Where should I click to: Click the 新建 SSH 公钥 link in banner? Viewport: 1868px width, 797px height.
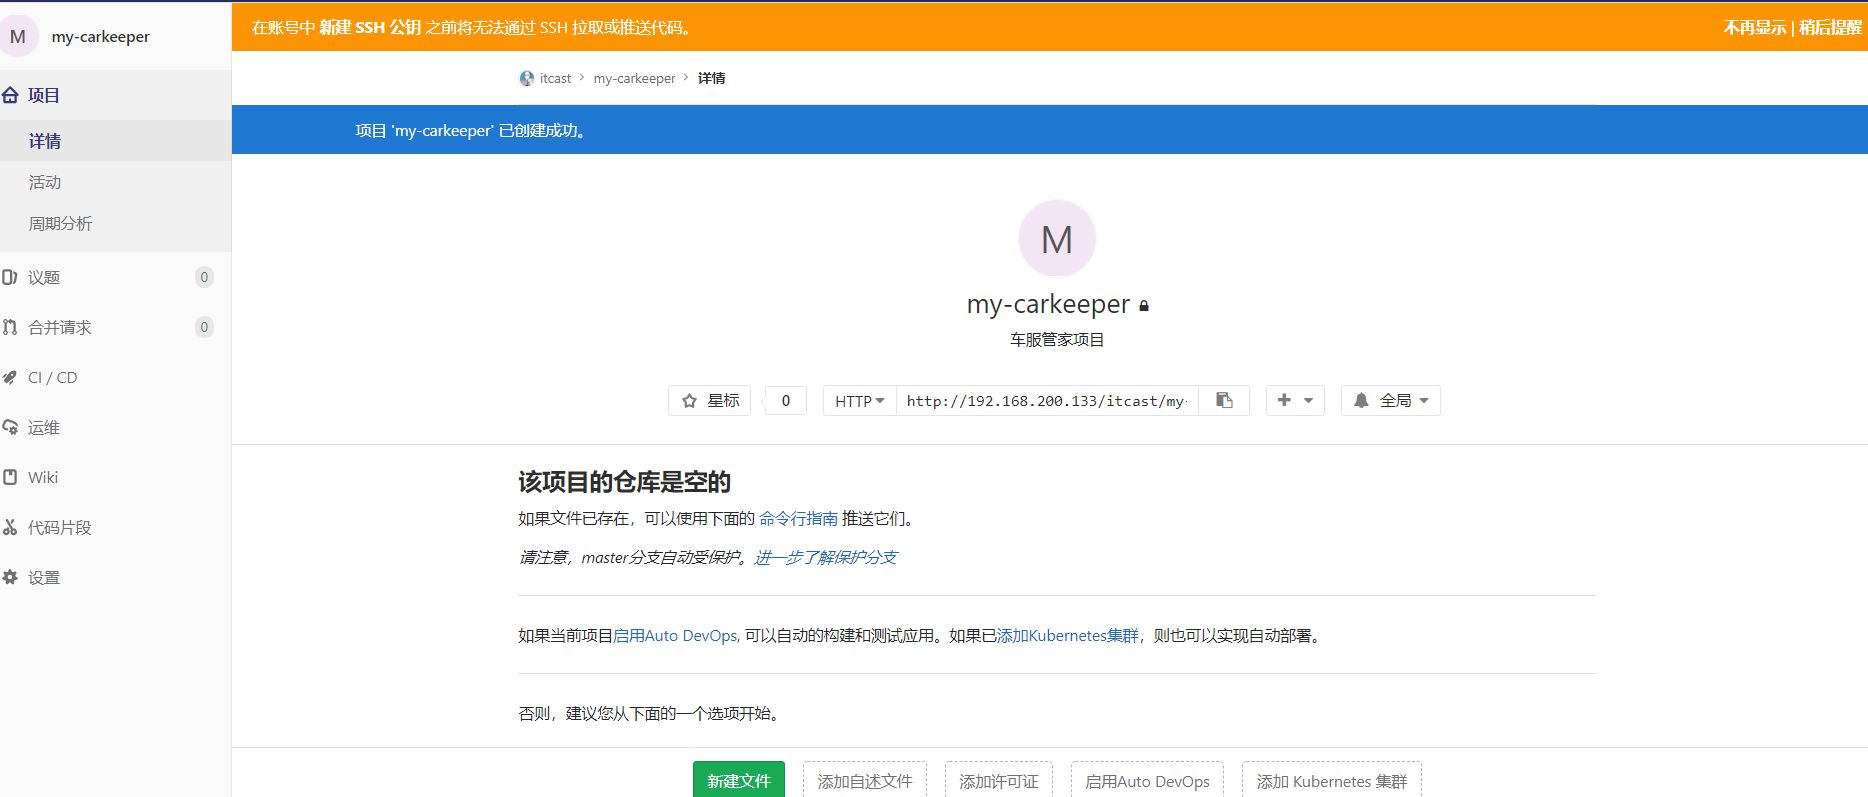click(x=370, y=27)
